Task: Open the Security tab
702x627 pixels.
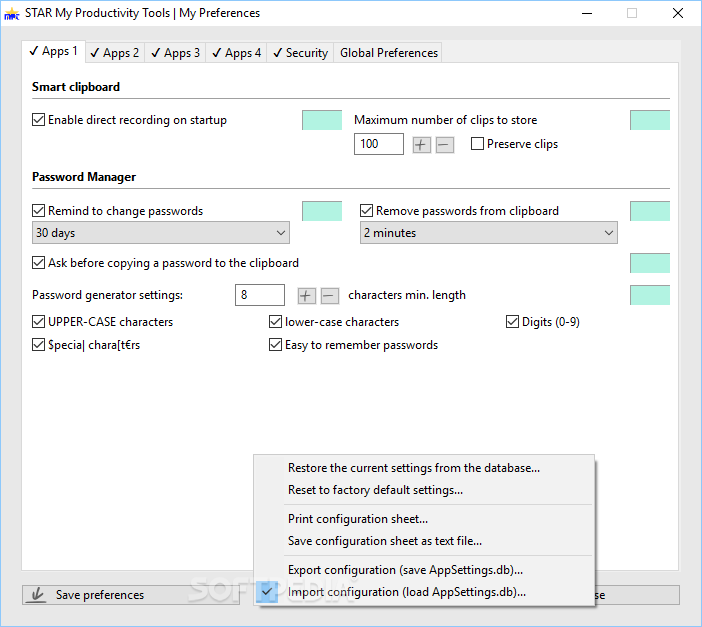Action: (300, 53)
